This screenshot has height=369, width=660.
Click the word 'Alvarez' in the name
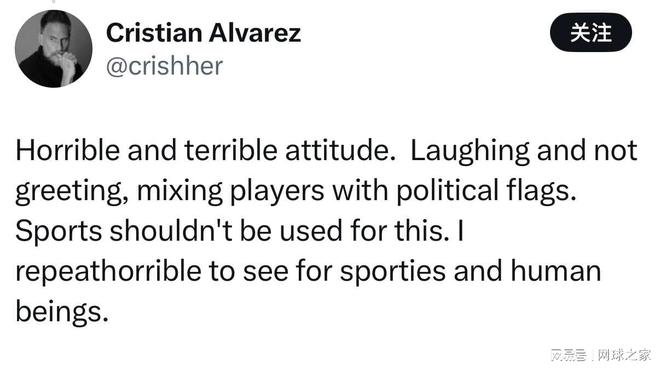click(255, 33)
